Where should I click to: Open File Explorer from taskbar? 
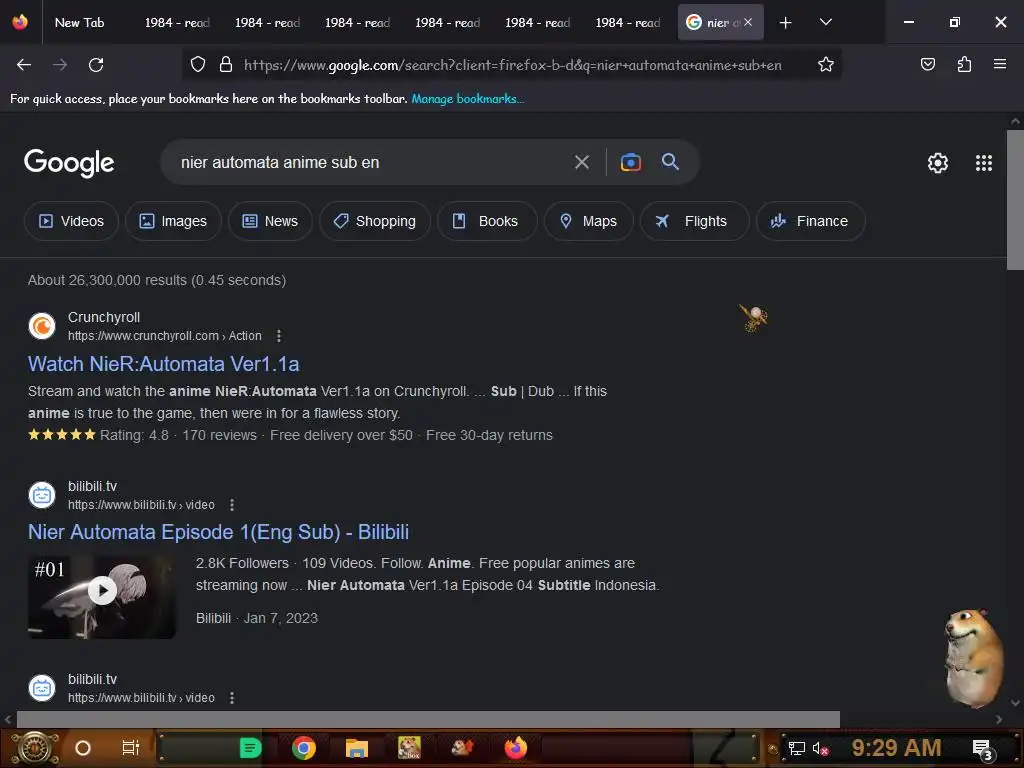point(357,748)
